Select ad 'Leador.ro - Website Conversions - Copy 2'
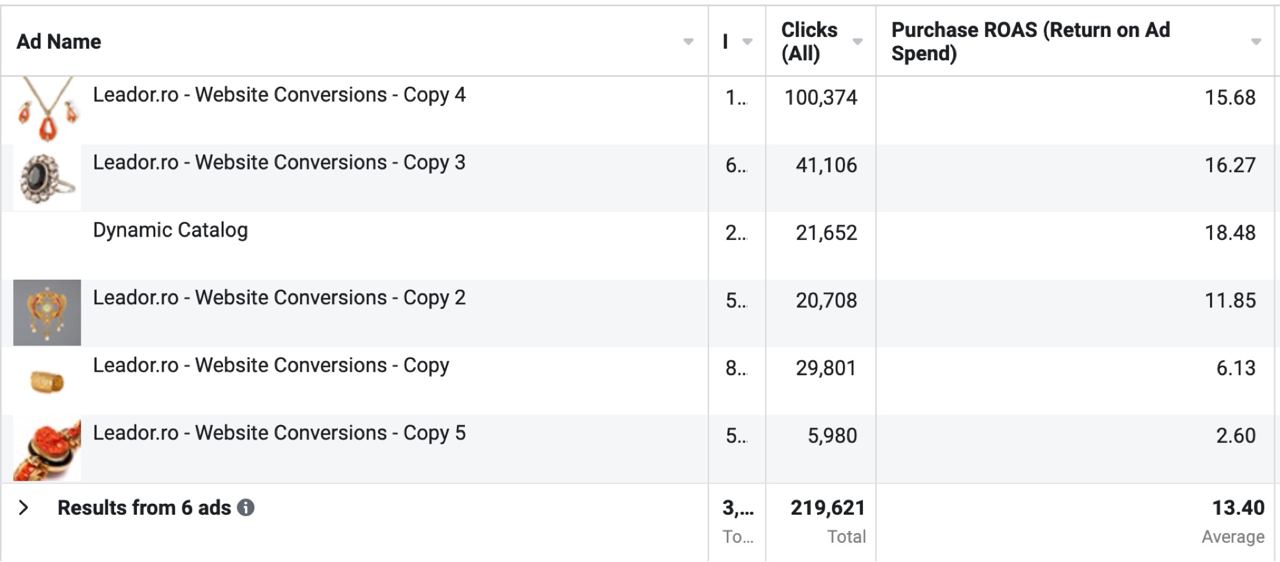This screenshot has height=562, width=1280. [279, 297]
